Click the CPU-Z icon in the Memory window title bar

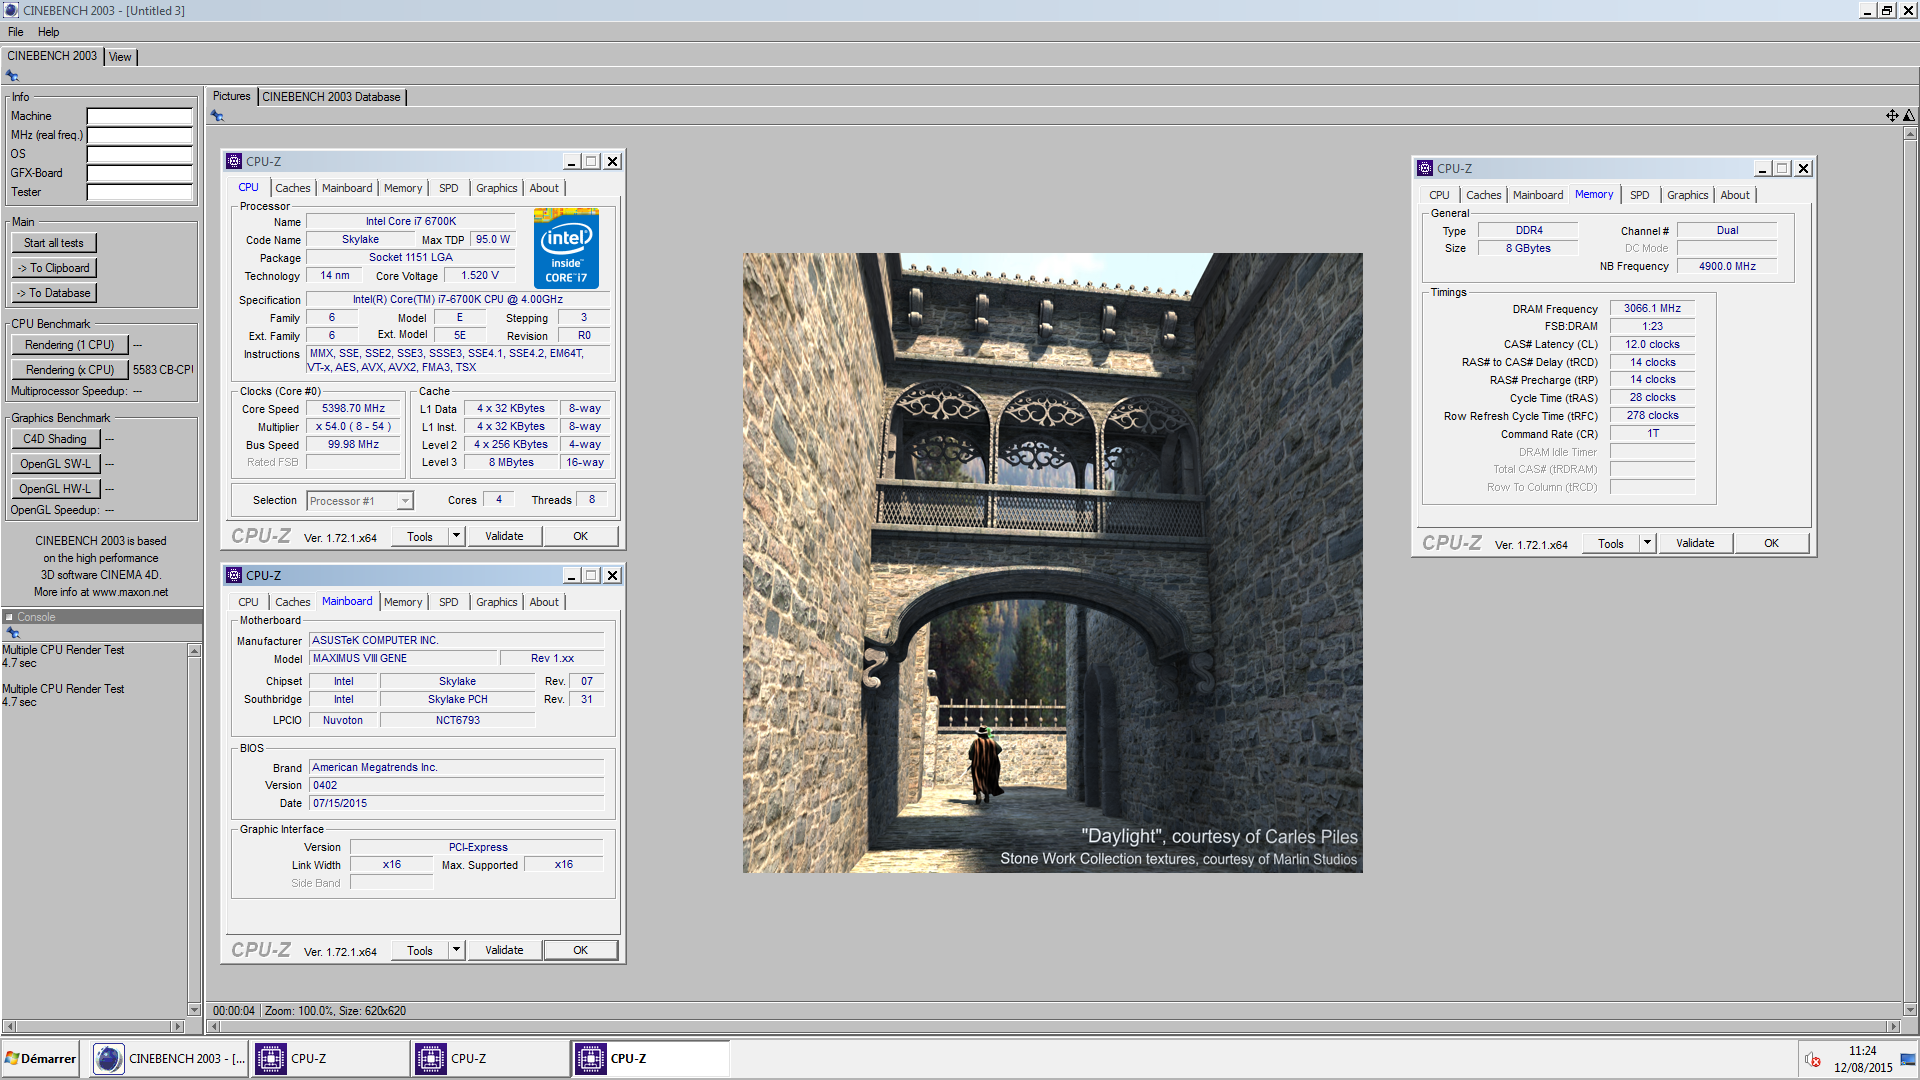tap(1425, 168)
